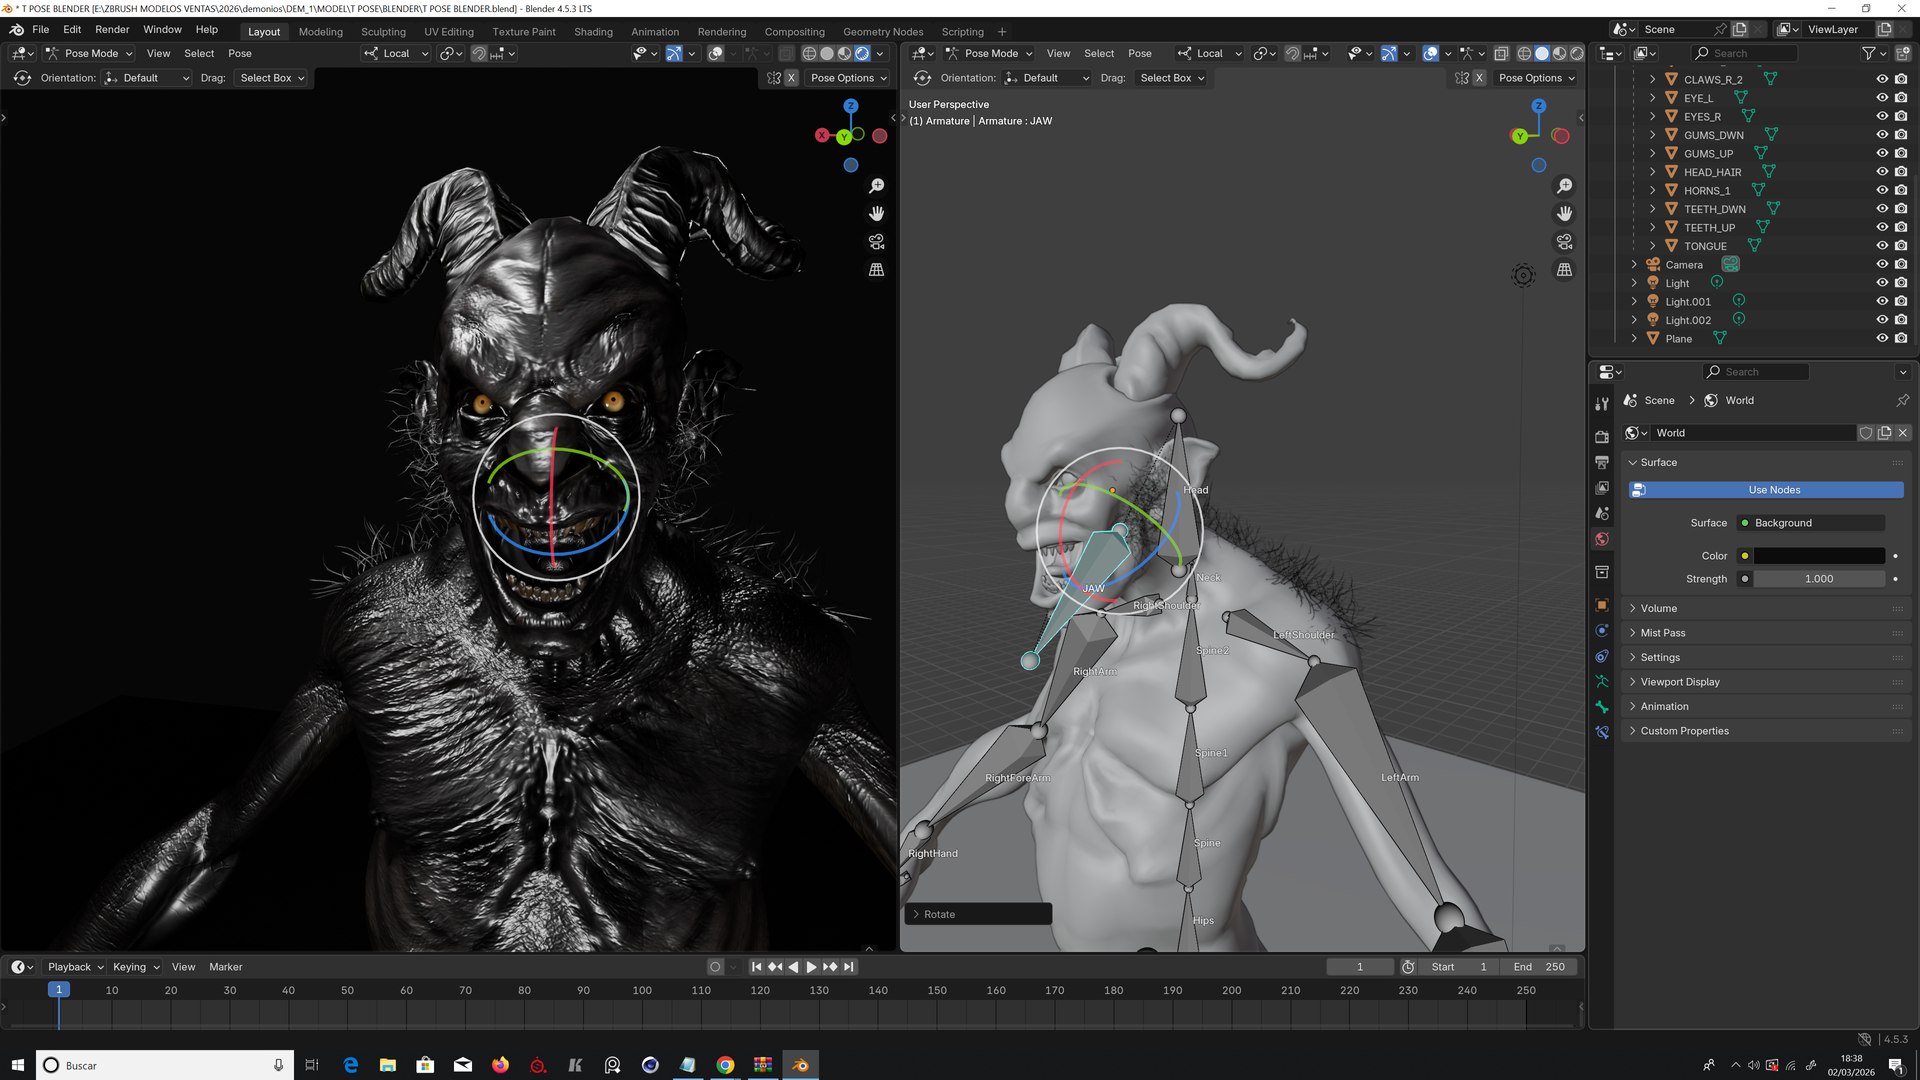The width and height of the screenshot is (1920, 1080).
Task: Hide HORNS_1 object in viewport
Action: [x=1882, y=190]
